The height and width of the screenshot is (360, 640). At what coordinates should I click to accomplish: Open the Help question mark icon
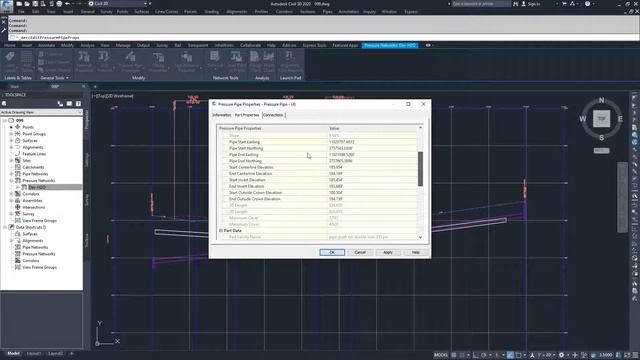[587, 4]
